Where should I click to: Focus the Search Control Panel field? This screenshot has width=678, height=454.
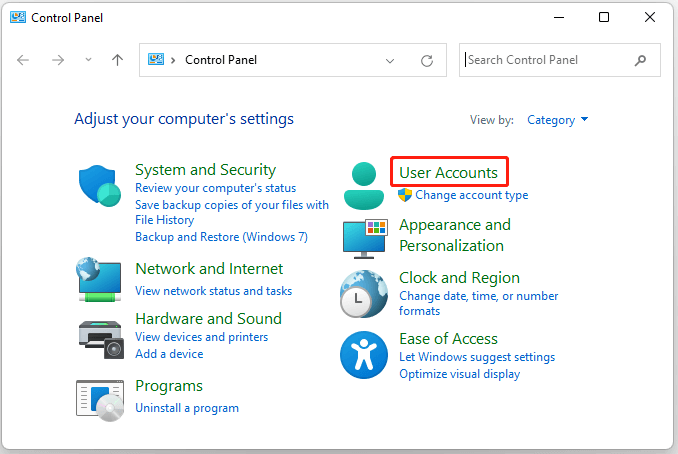pyautogui.click(x=548, y=60)
